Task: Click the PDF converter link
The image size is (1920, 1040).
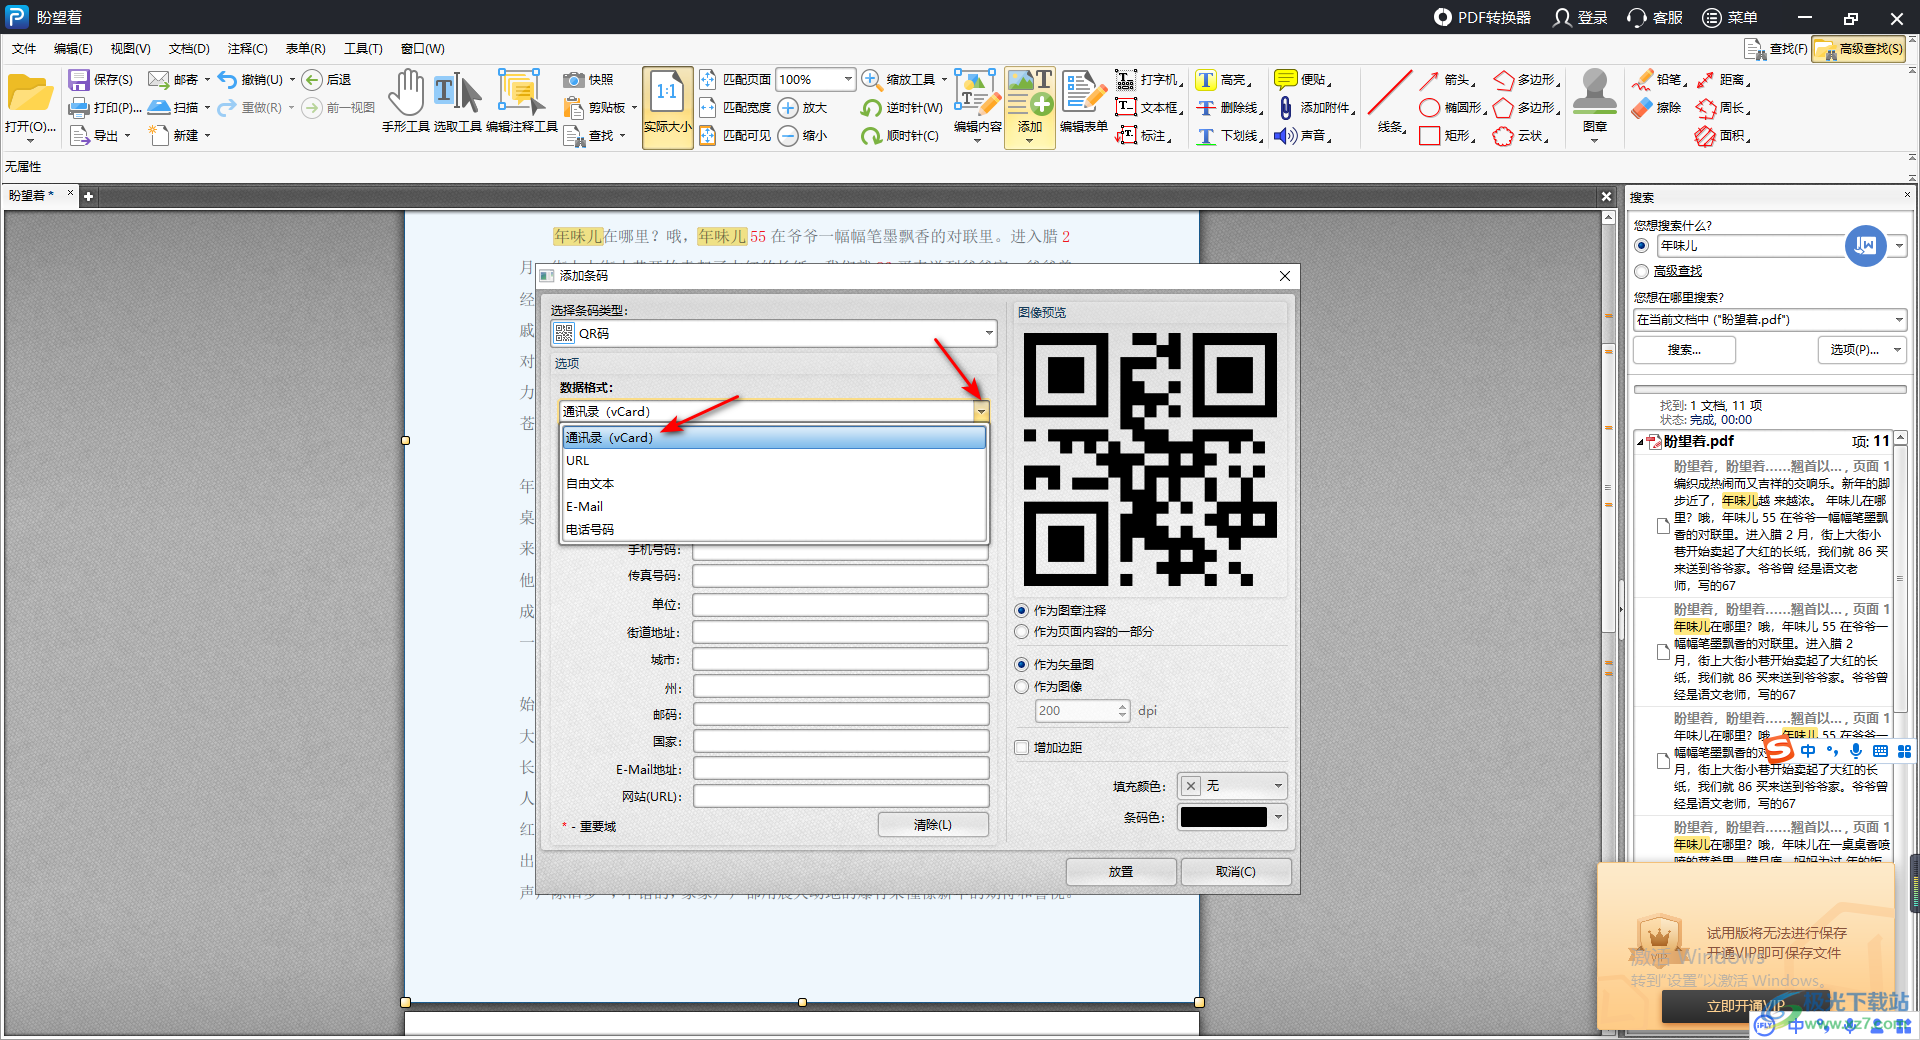Action: coord(1482,18)
